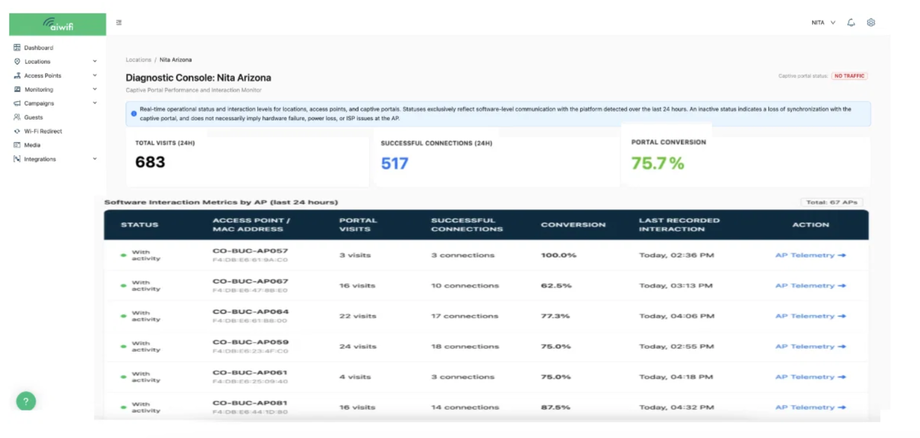Click the green help question mark button
Image resolution: width=920 pixels, height=438 pixels.
pos(26,402)
